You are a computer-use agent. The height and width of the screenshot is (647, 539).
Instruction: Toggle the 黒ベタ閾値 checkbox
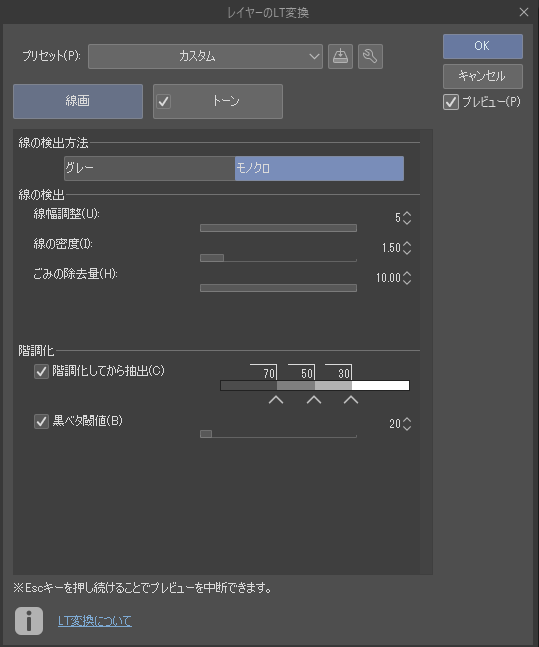pos(41,421)
